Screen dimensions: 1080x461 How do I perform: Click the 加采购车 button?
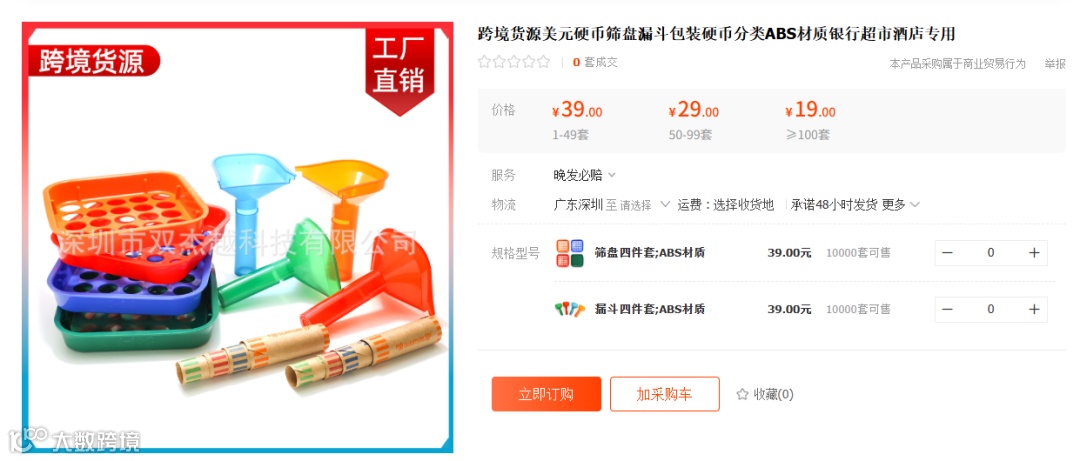pos(665,394)
